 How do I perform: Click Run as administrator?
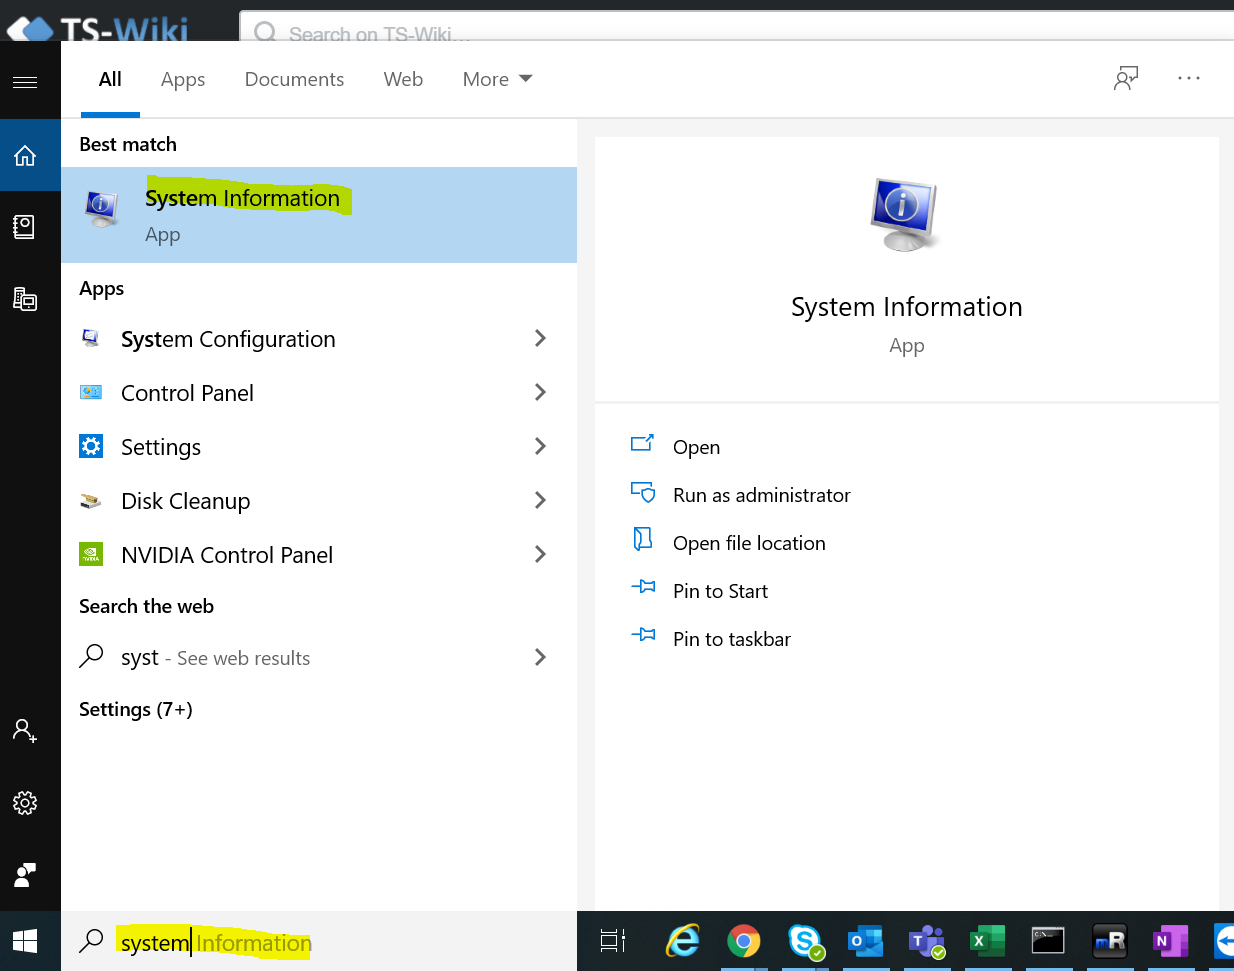[x=761, y=495]
